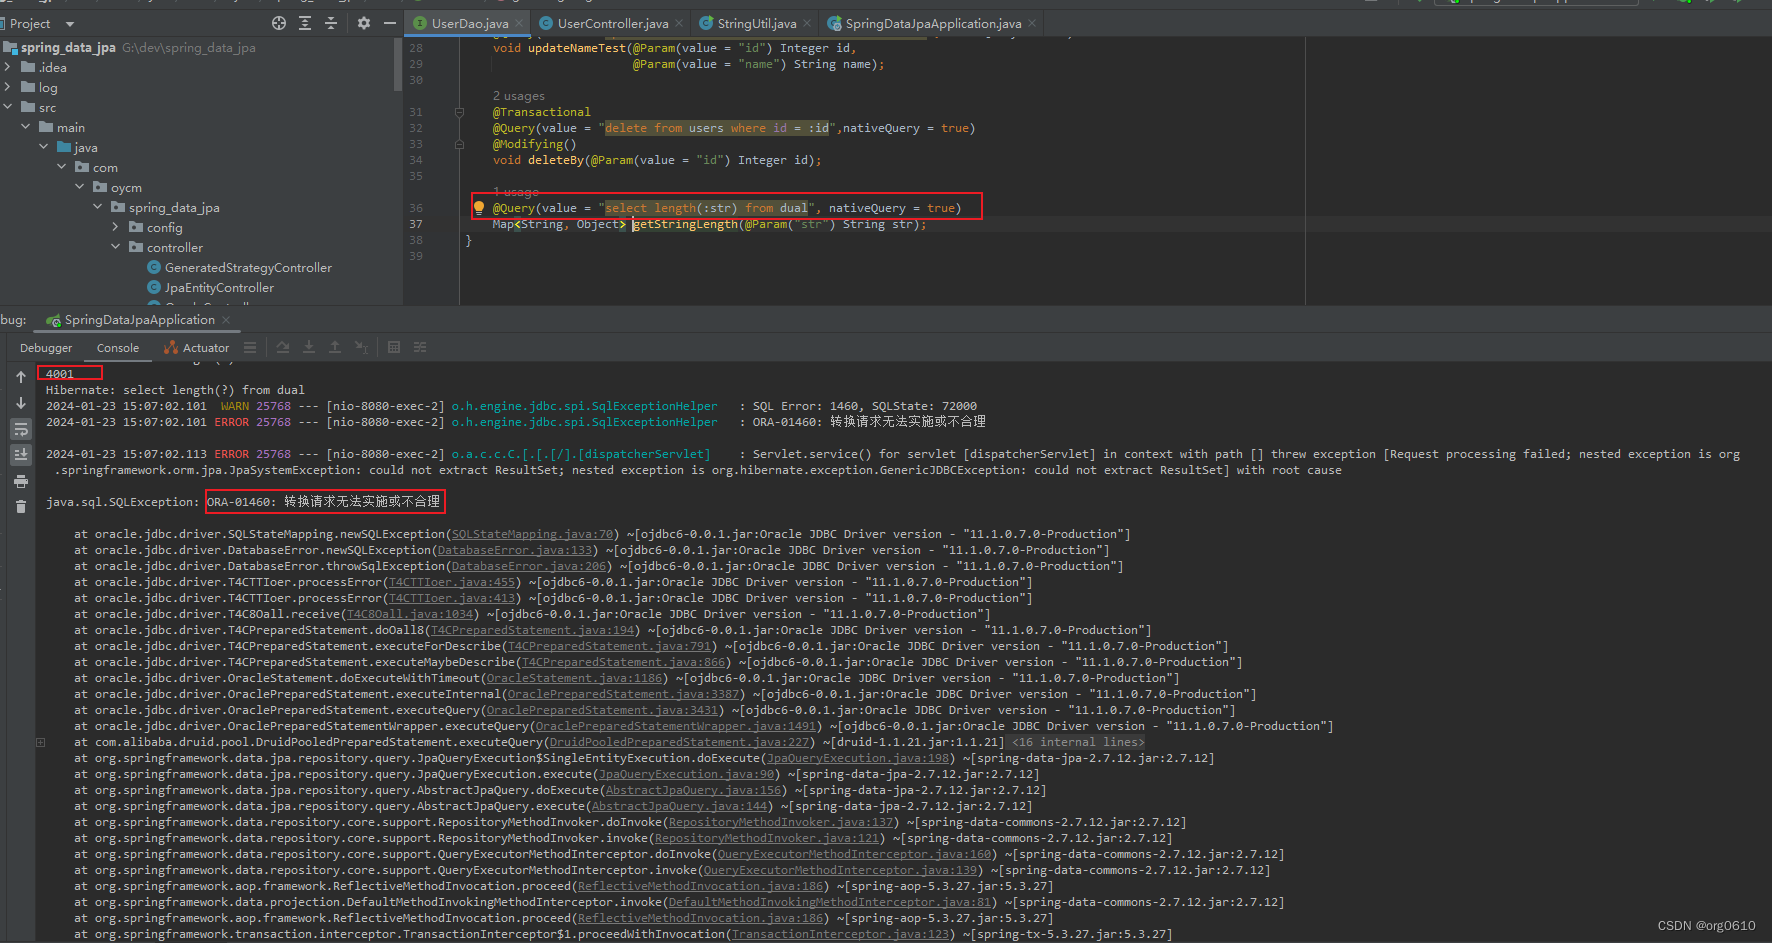Open TransactionInterceptor.java:123 stack trace link

click(x=841, y=934)
